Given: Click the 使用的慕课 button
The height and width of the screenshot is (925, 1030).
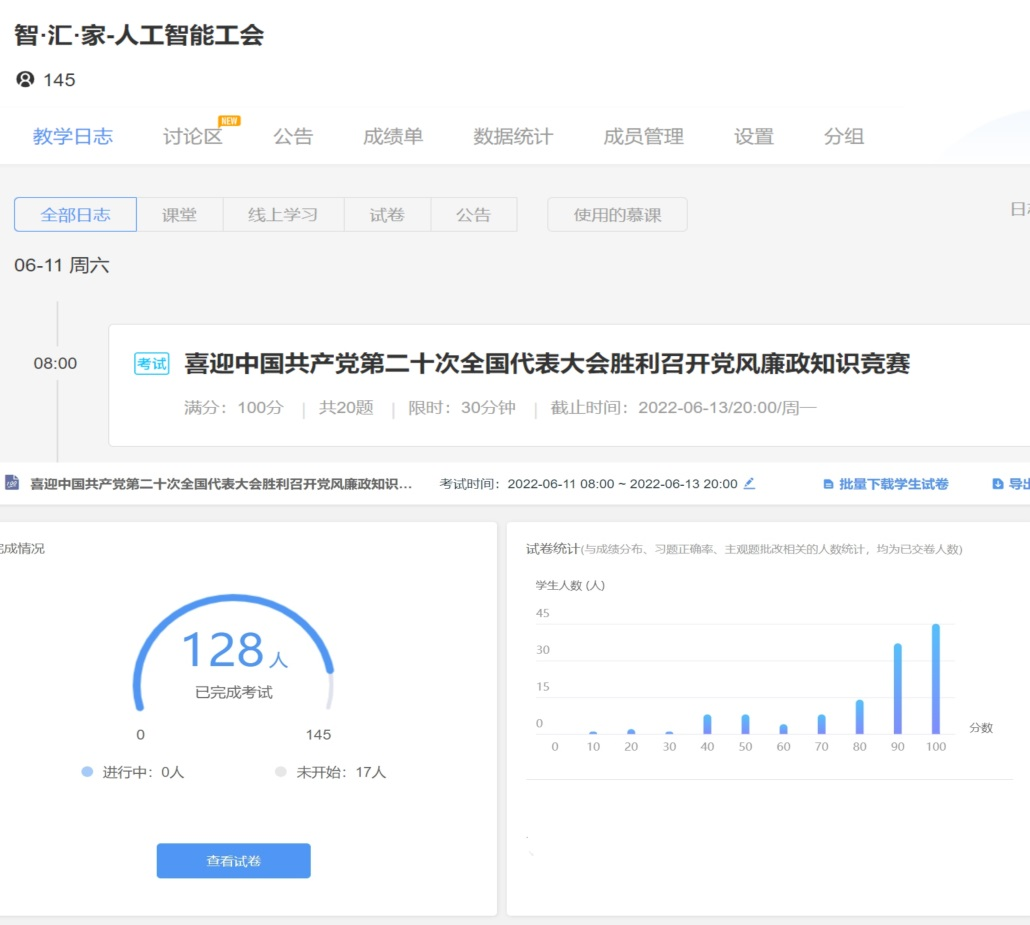Looking at the screenshot, I should 617,215.
